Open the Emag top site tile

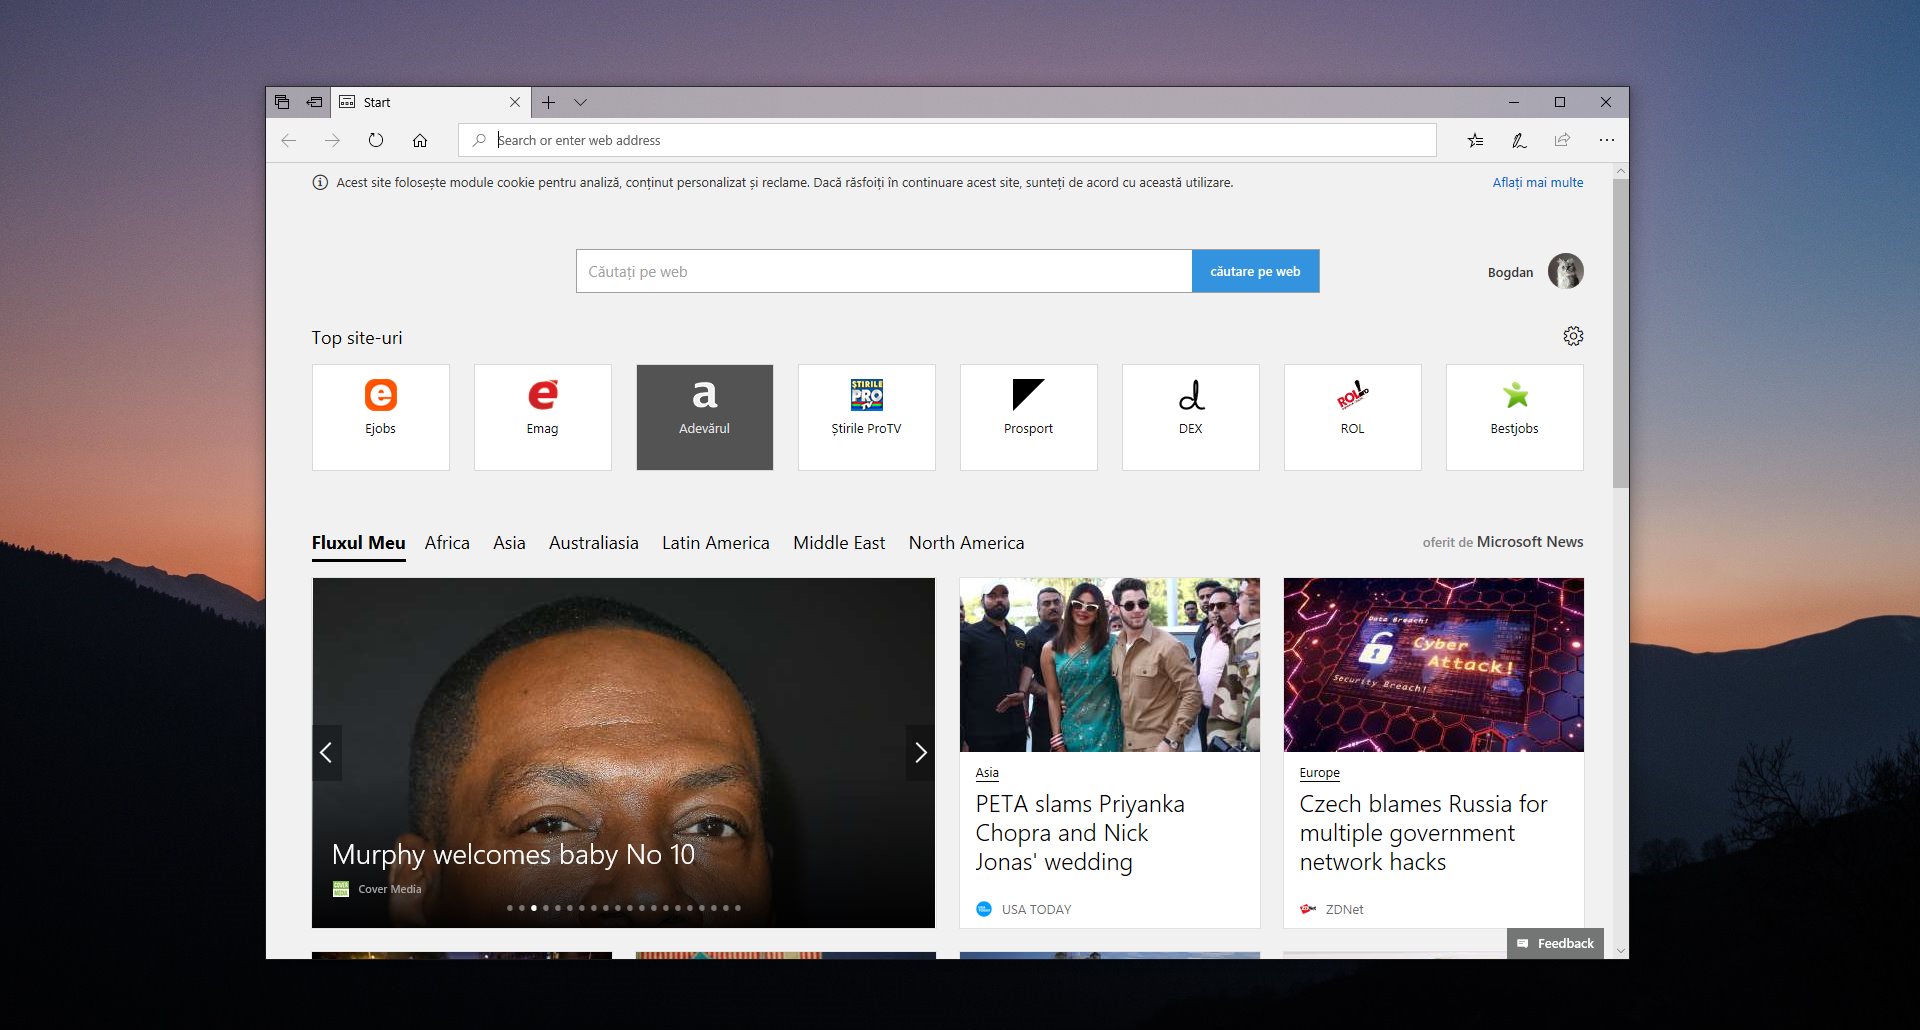tap(542, 416)
